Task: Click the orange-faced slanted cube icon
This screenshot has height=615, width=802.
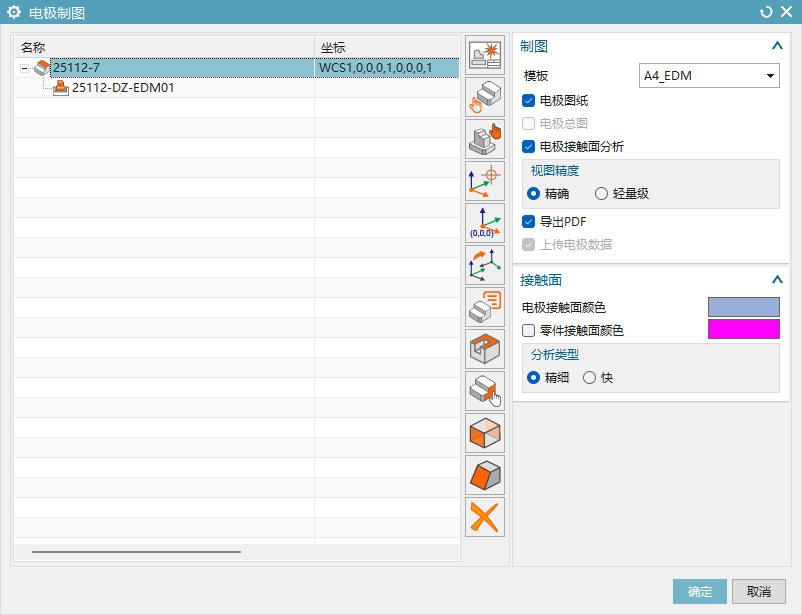Action: point(485,475)
